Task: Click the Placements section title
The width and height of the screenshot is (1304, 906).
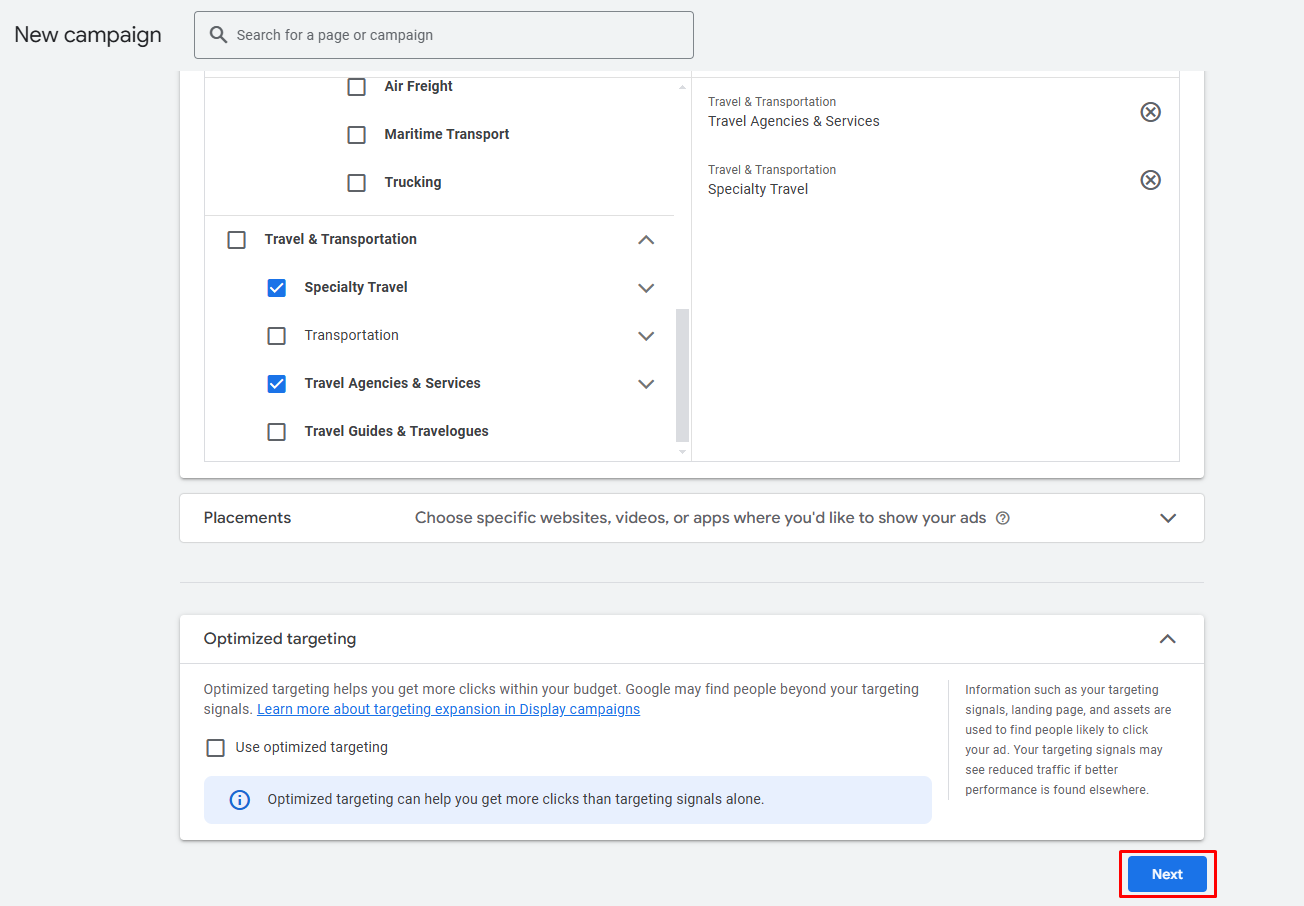Action: pos(247,518)
